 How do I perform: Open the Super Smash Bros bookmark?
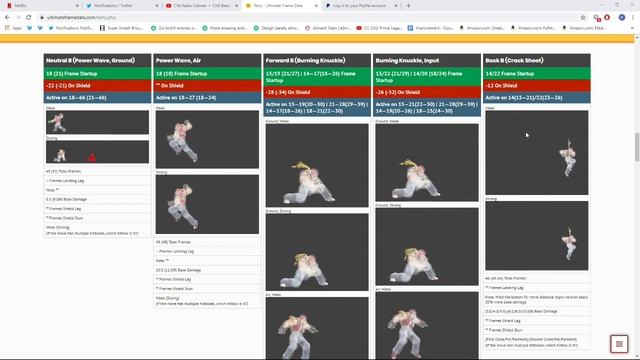[122, 28]
